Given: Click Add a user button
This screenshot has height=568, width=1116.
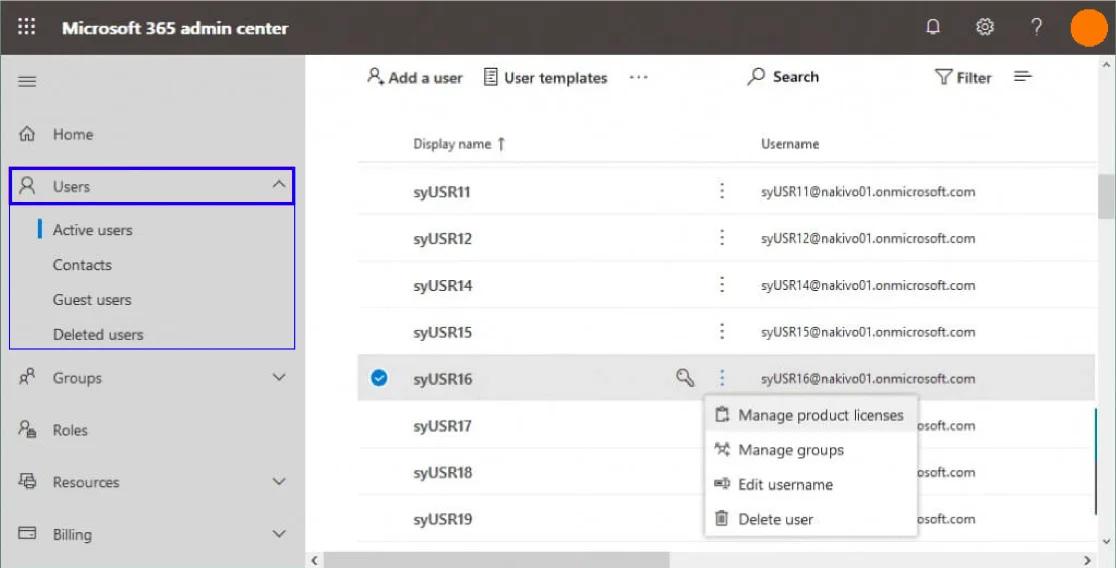Looking at the screenshot, I should click(415, 77).
